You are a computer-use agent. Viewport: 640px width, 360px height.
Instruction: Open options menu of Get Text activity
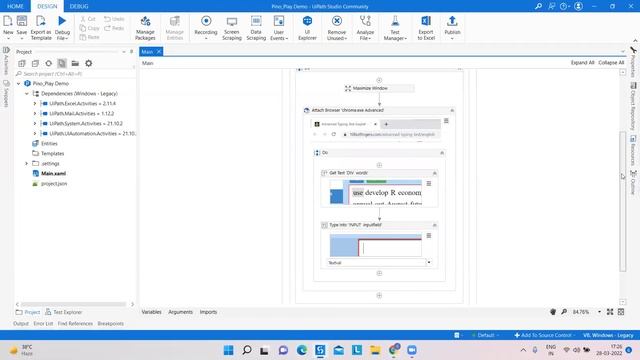pos(429,184)
